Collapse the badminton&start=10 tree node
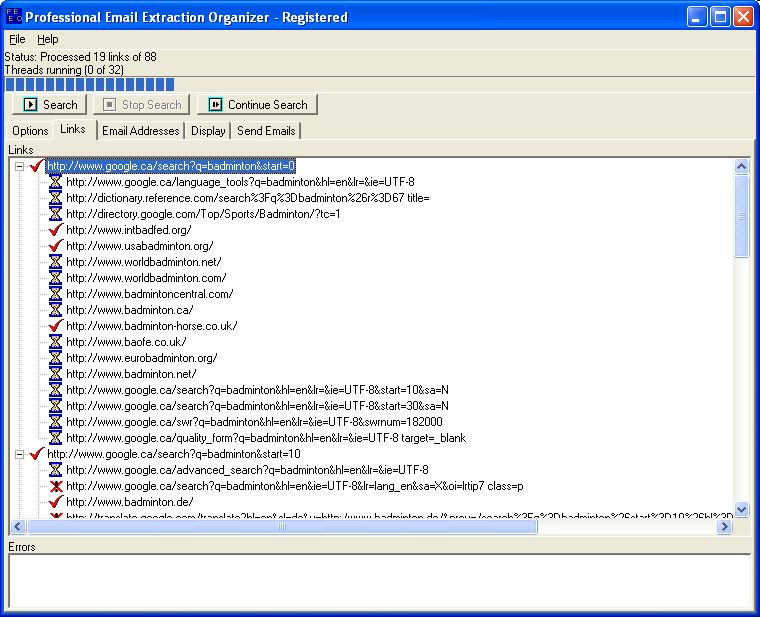Viewport: 760px width, 617px height. (x=21, y=454)
